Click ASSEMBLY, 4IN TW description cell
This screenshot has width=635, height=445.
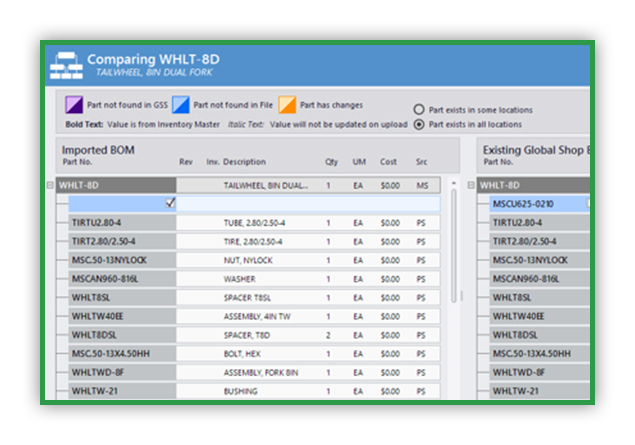257,317
